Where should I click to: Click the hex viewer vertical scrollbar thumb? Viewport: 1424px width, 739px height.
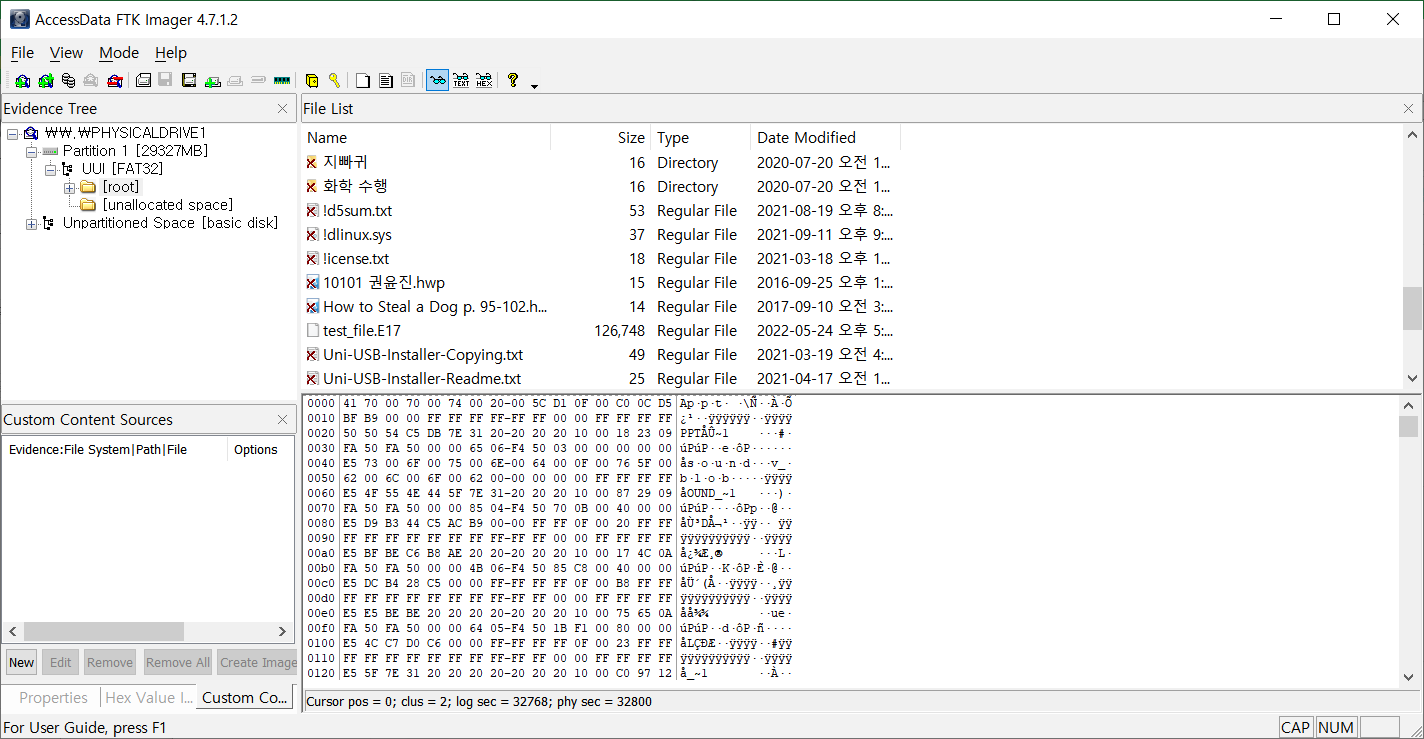pos(1408,427)
